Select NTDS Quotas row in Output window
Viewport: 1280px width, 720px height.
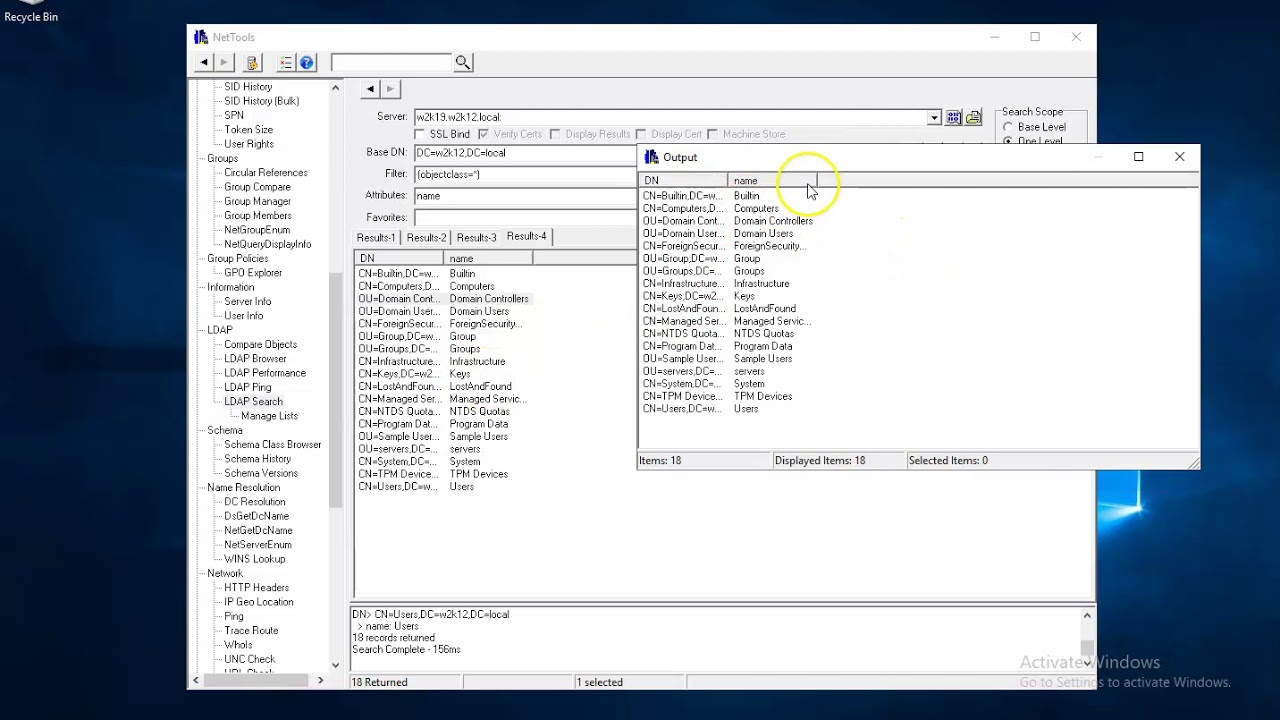[x=728, y=334]
